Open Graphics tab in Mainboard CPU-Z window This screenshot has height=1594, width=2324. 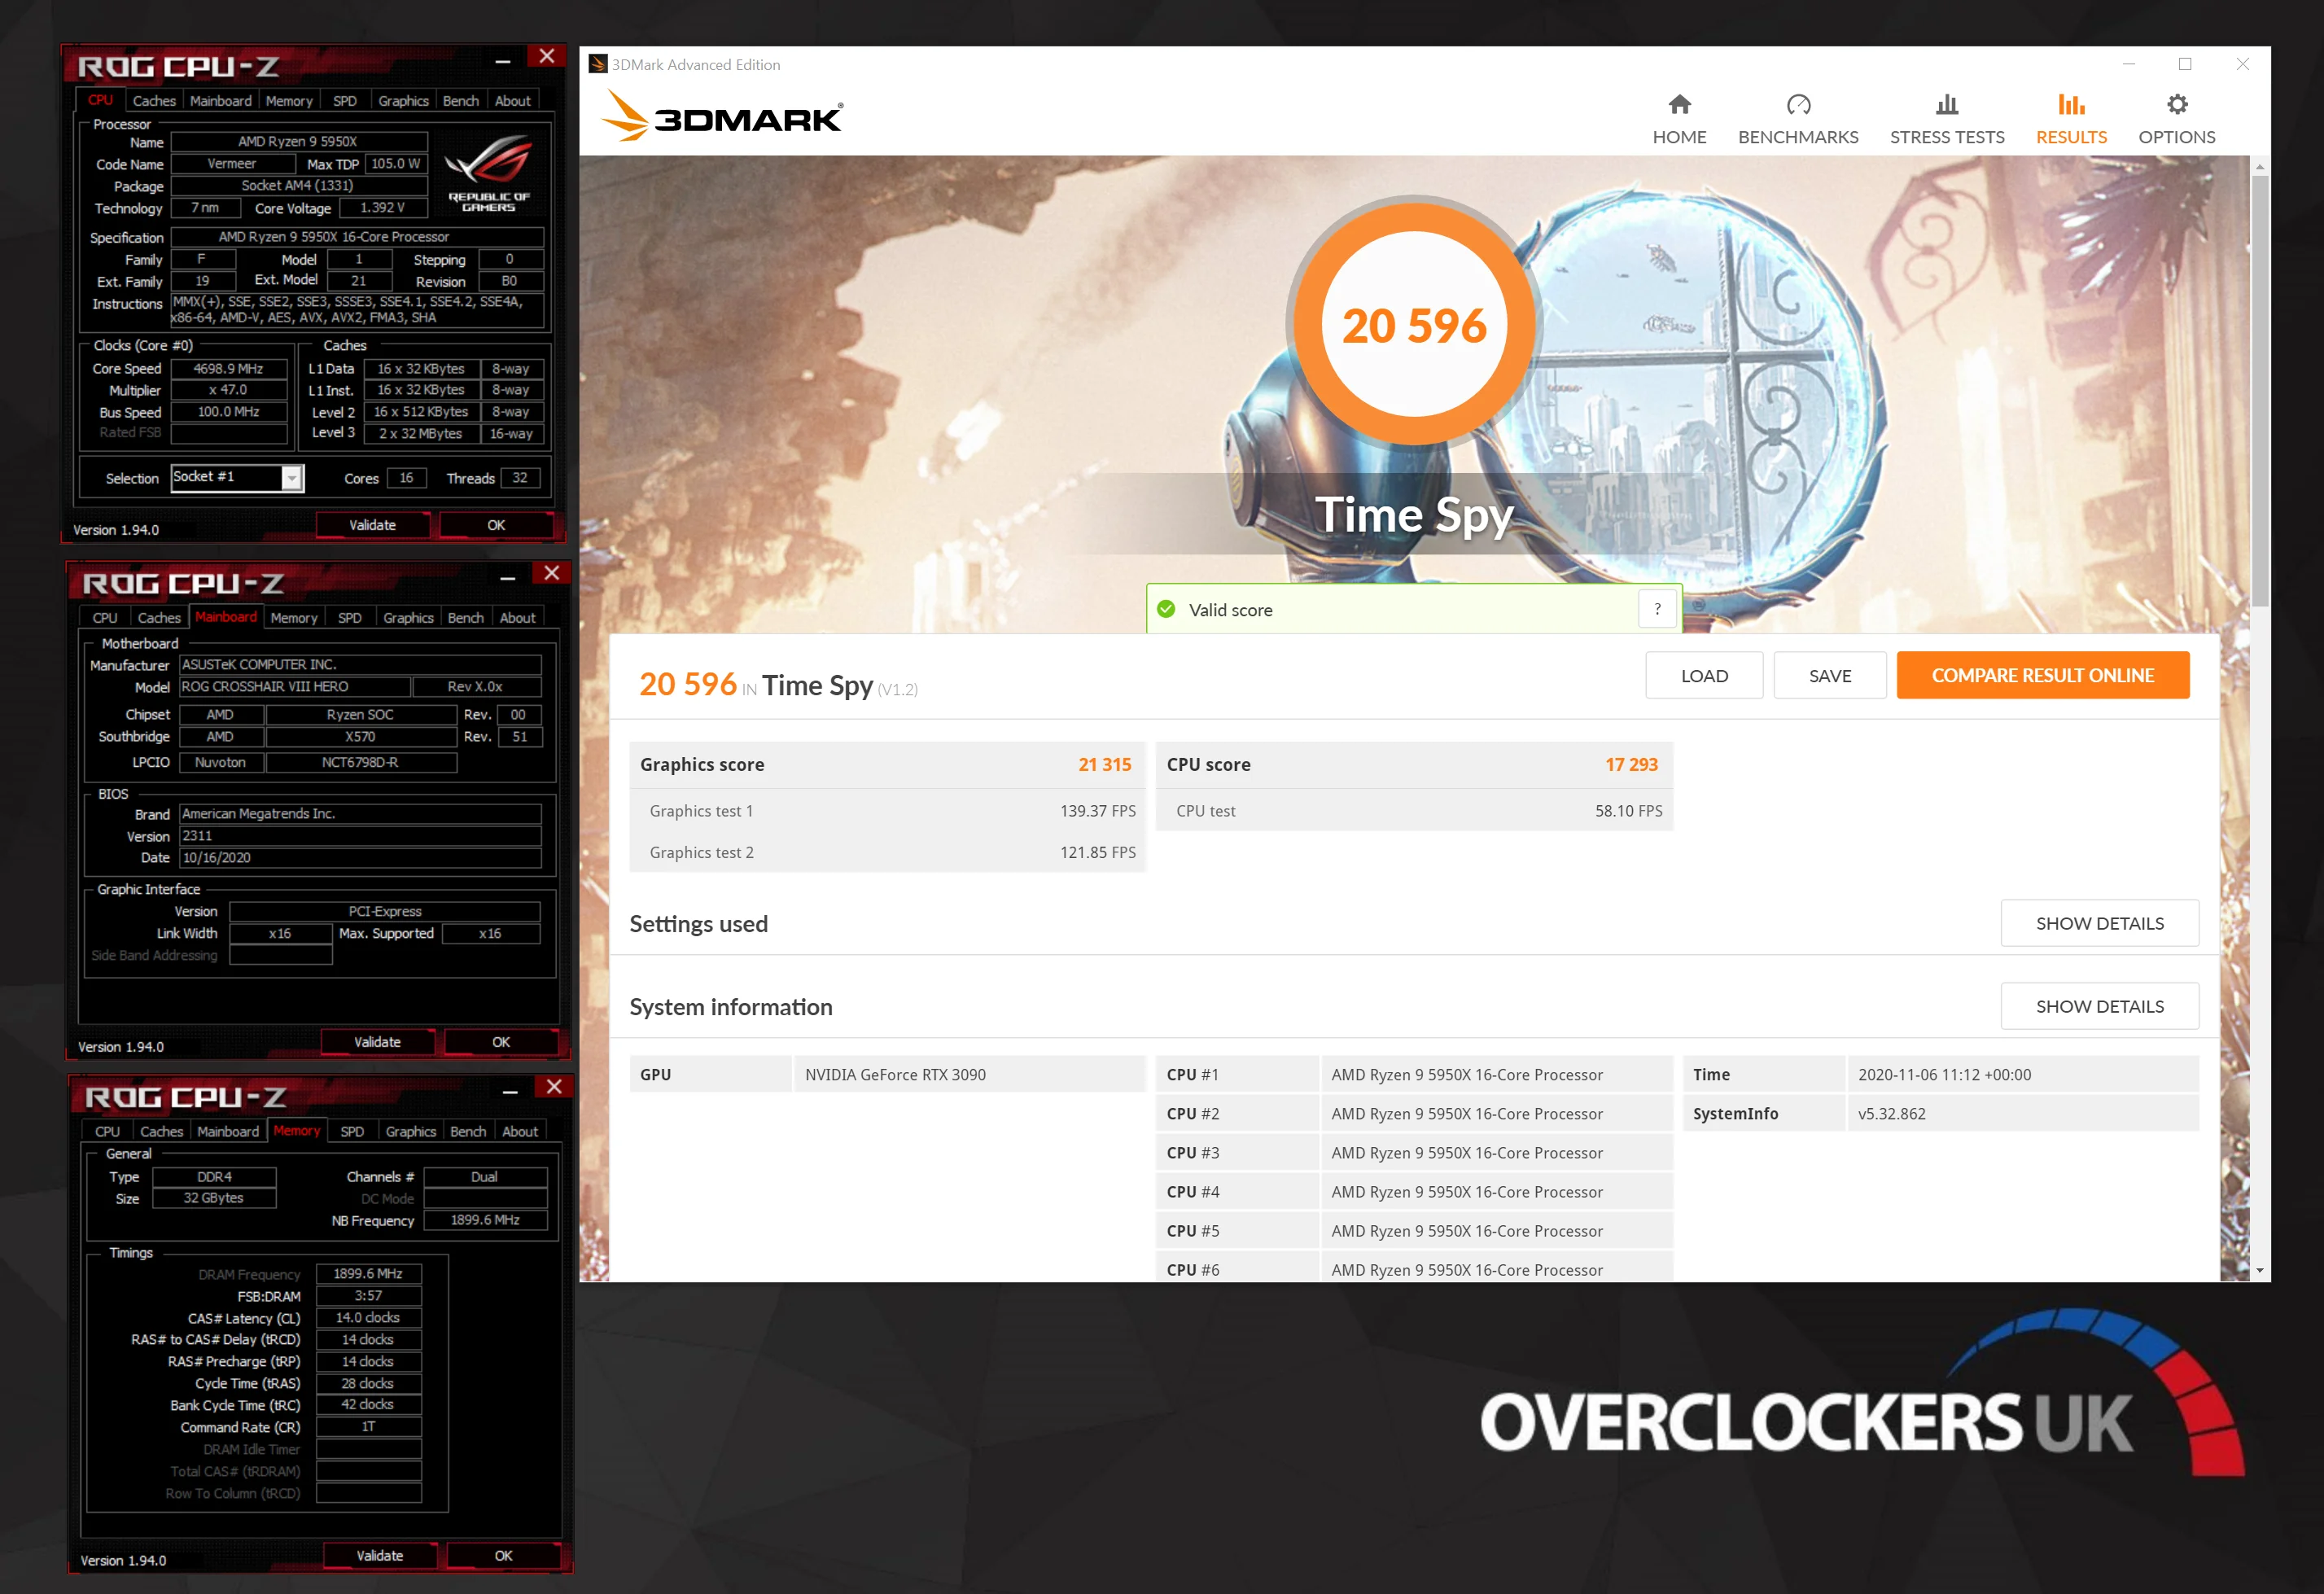point(408,618)
